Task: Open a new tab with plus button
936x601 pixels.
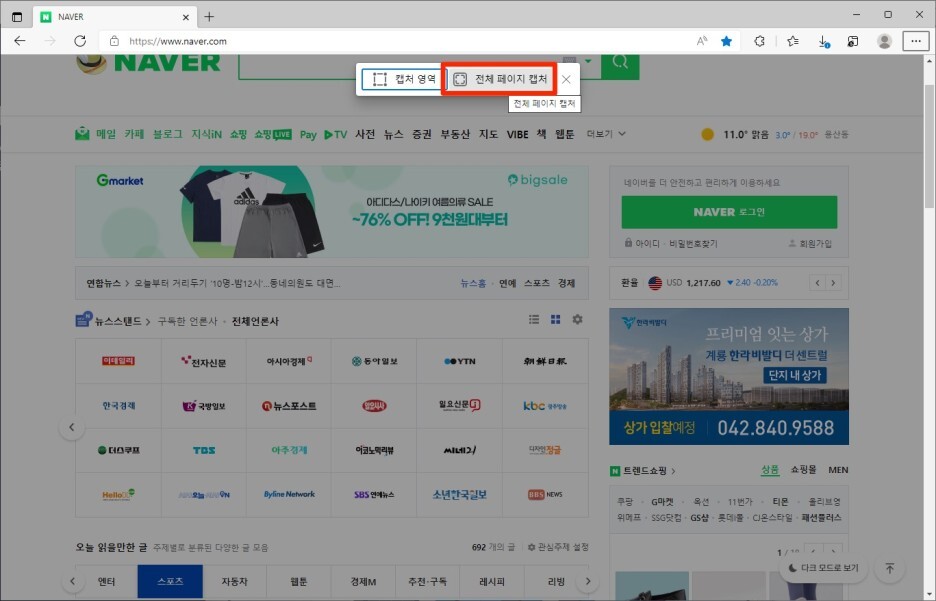Action: [209, 17]
